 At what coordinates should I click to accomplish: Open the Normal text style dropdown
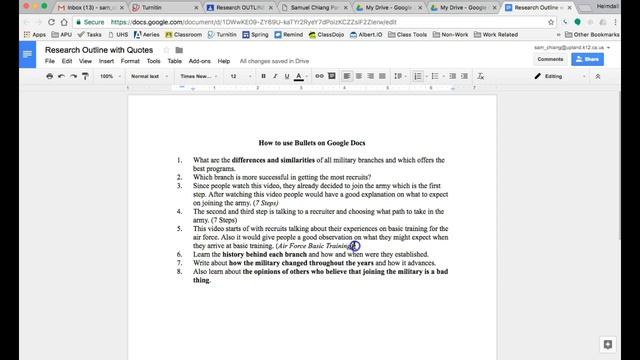(149, 76)
